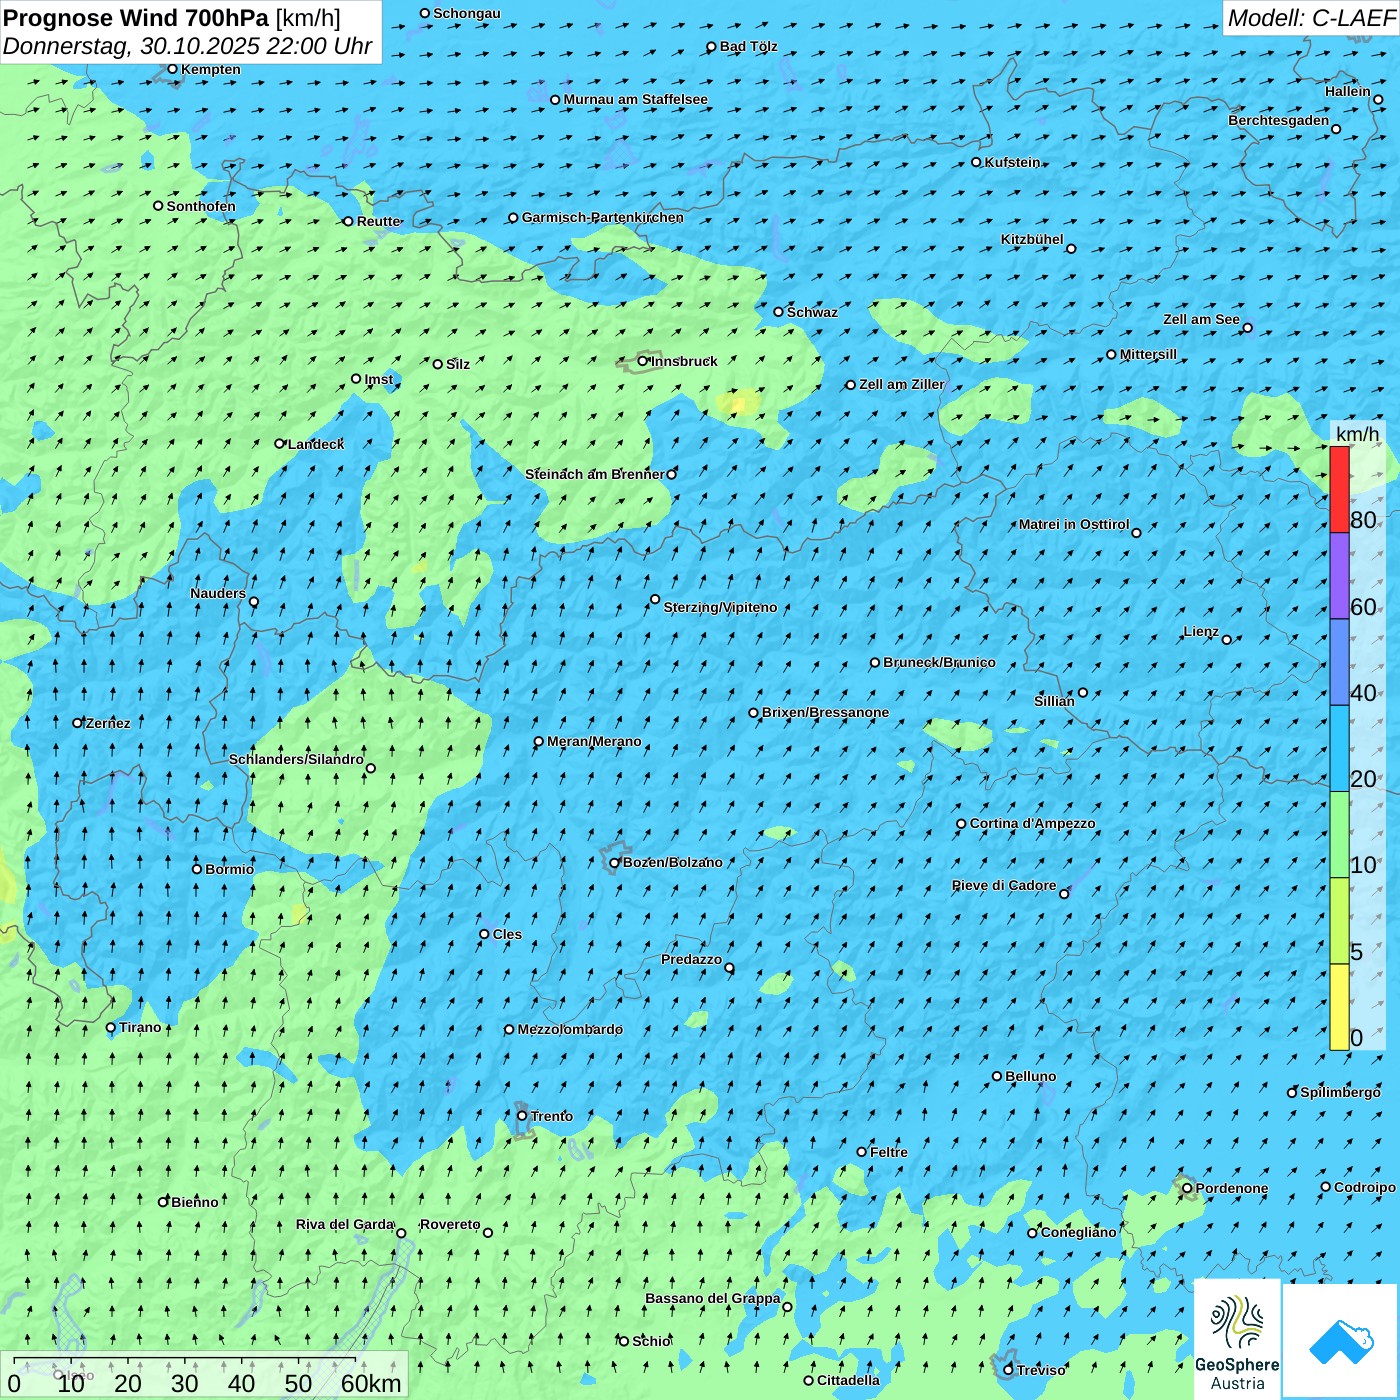Click the 'Silz' label
Screen dimensions: 1400x1400
coord(458,364)
